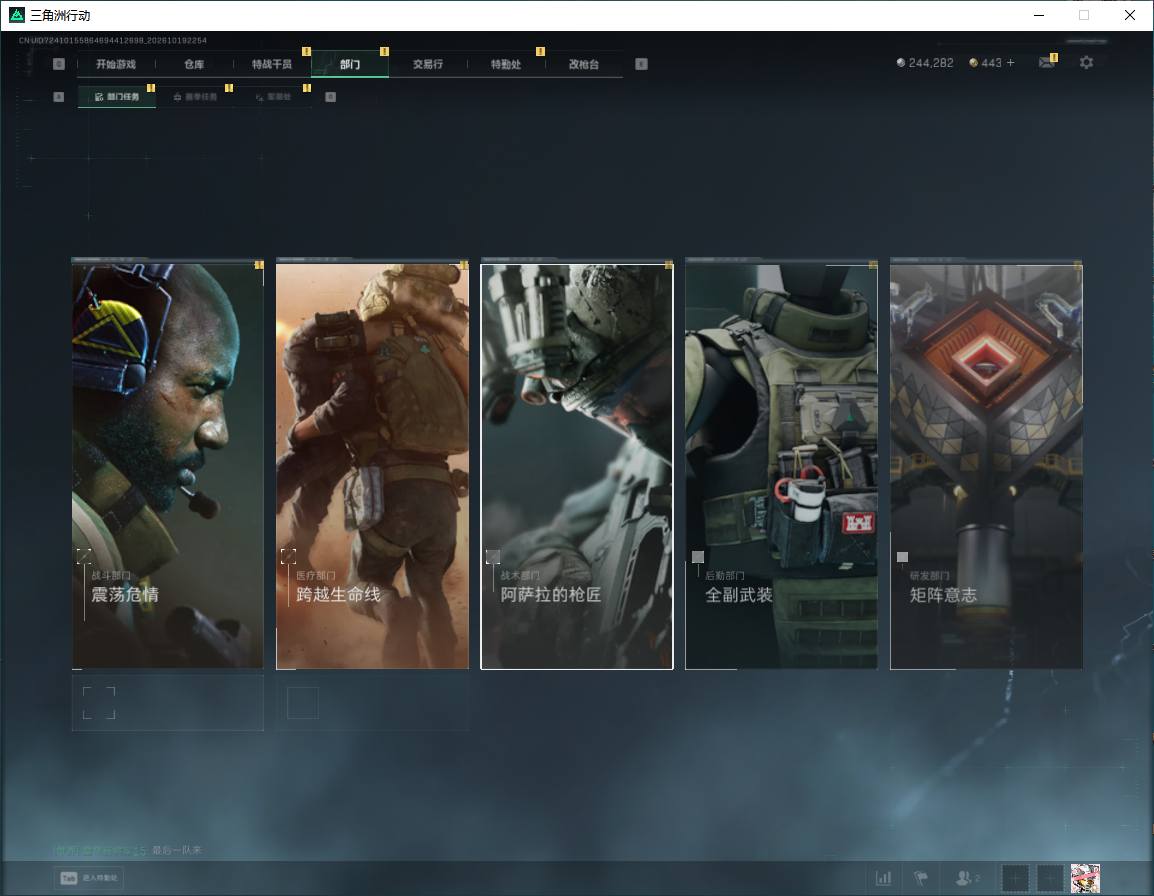Image resolution: width=1154 pixels, height=896 pixels.
Task: Open the 矩阵意志 research department card
Action: coord(986,465)
